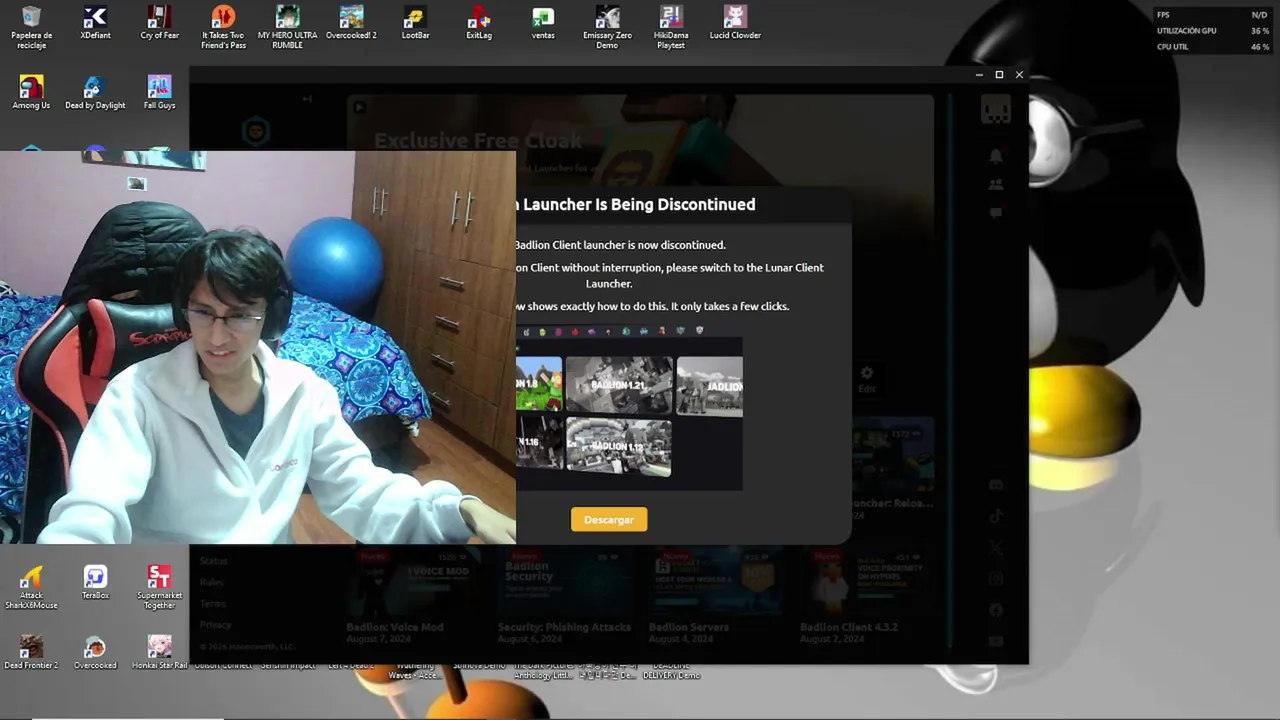Open the Among Us desktop shortcut
The height and width of the screenshot is (720, 1280).
pyautogui.click(x=32, y=93)
